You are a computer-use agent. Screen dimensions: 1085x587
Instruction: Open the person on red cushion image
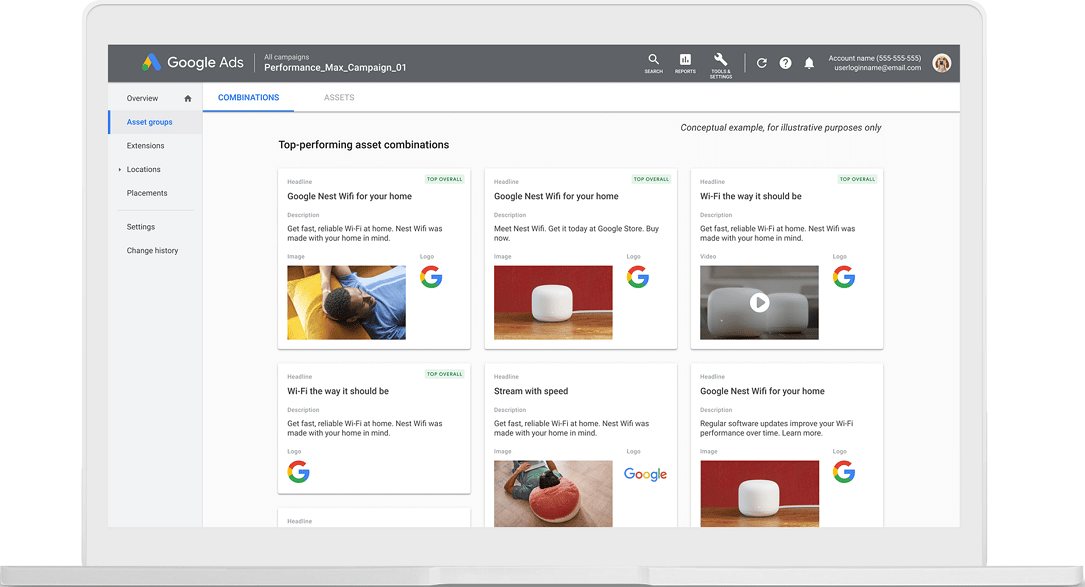click(x=553, y=494)
